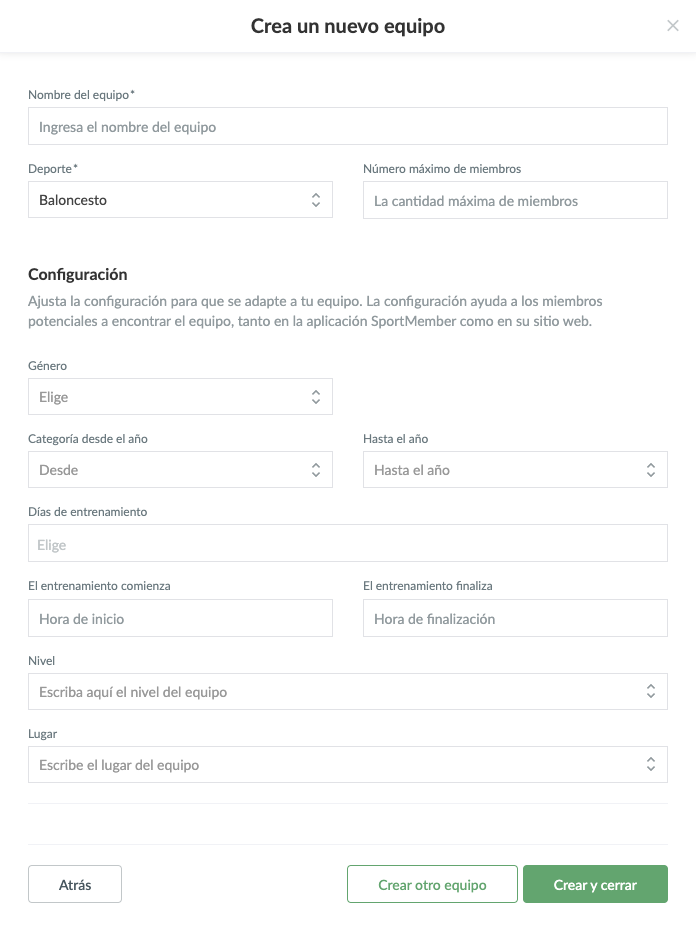Click the Deporte dropdown arrows icon
The width and height of the screenshot is (696, 932).
[x=316, y=200]
